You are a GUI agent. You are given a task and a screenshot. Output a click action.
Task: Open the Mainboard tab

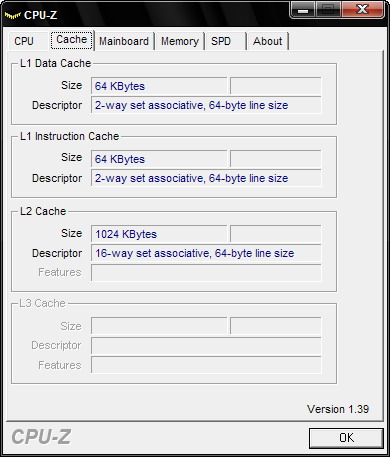[x=124, y=41]
